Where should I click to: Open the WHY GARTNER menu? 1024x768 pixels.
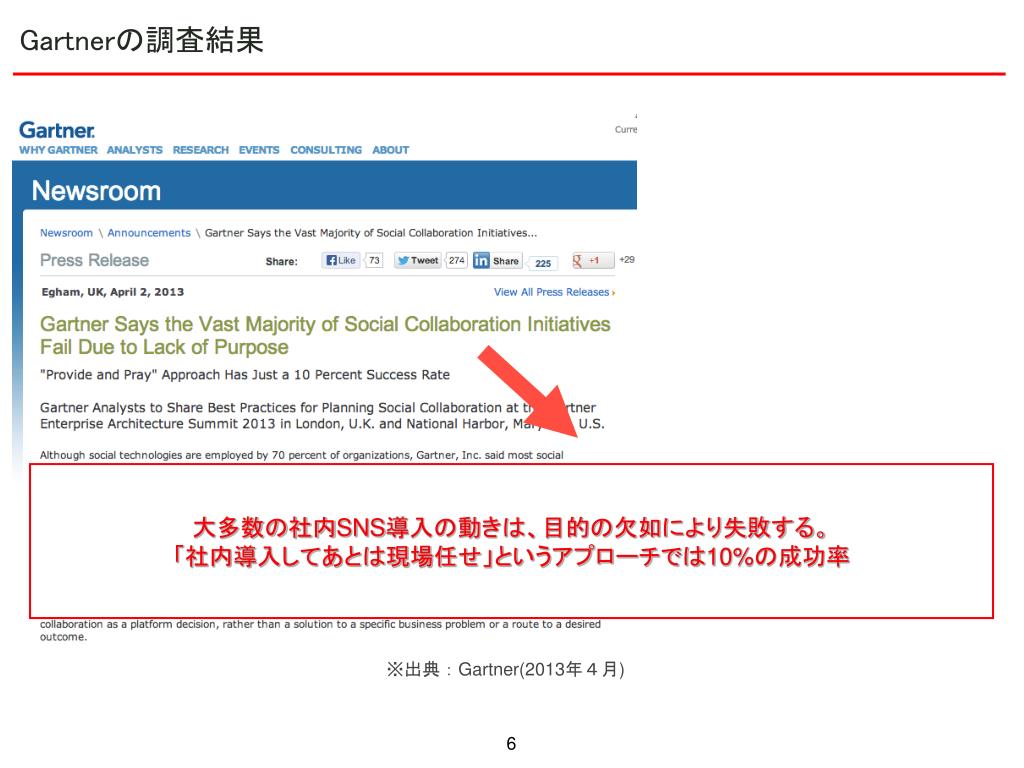click(x=58, y=150)
